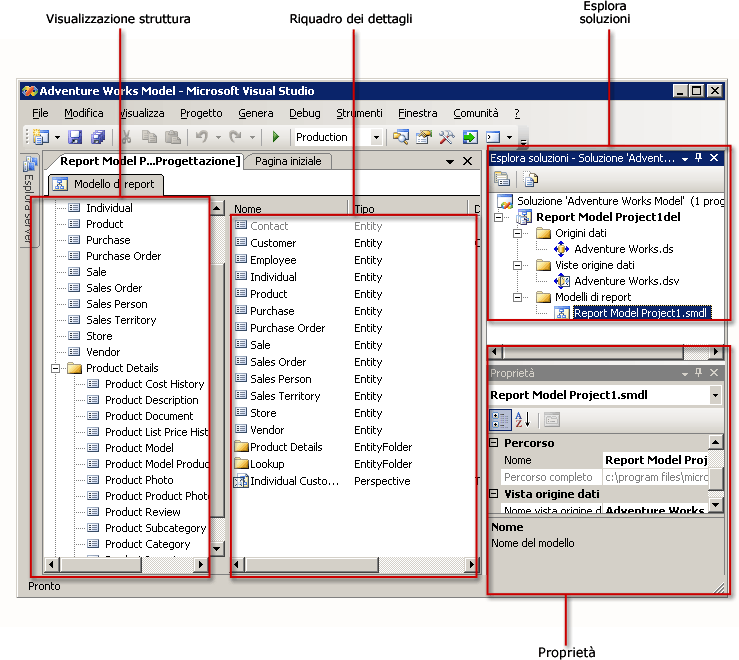Screen dimensions: 739x660
Task: Collapse the Vista origine dati property category
Action: (x=493, y=494)
